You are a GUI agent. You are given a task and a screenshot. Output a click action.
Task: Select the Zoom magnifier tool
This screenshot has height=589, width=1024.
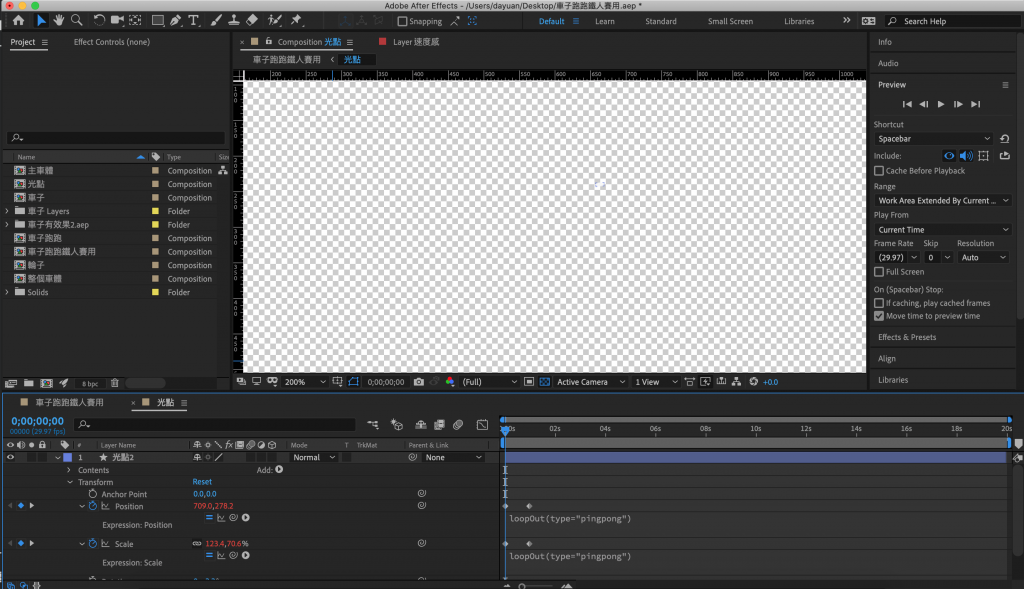coord(77,20)
